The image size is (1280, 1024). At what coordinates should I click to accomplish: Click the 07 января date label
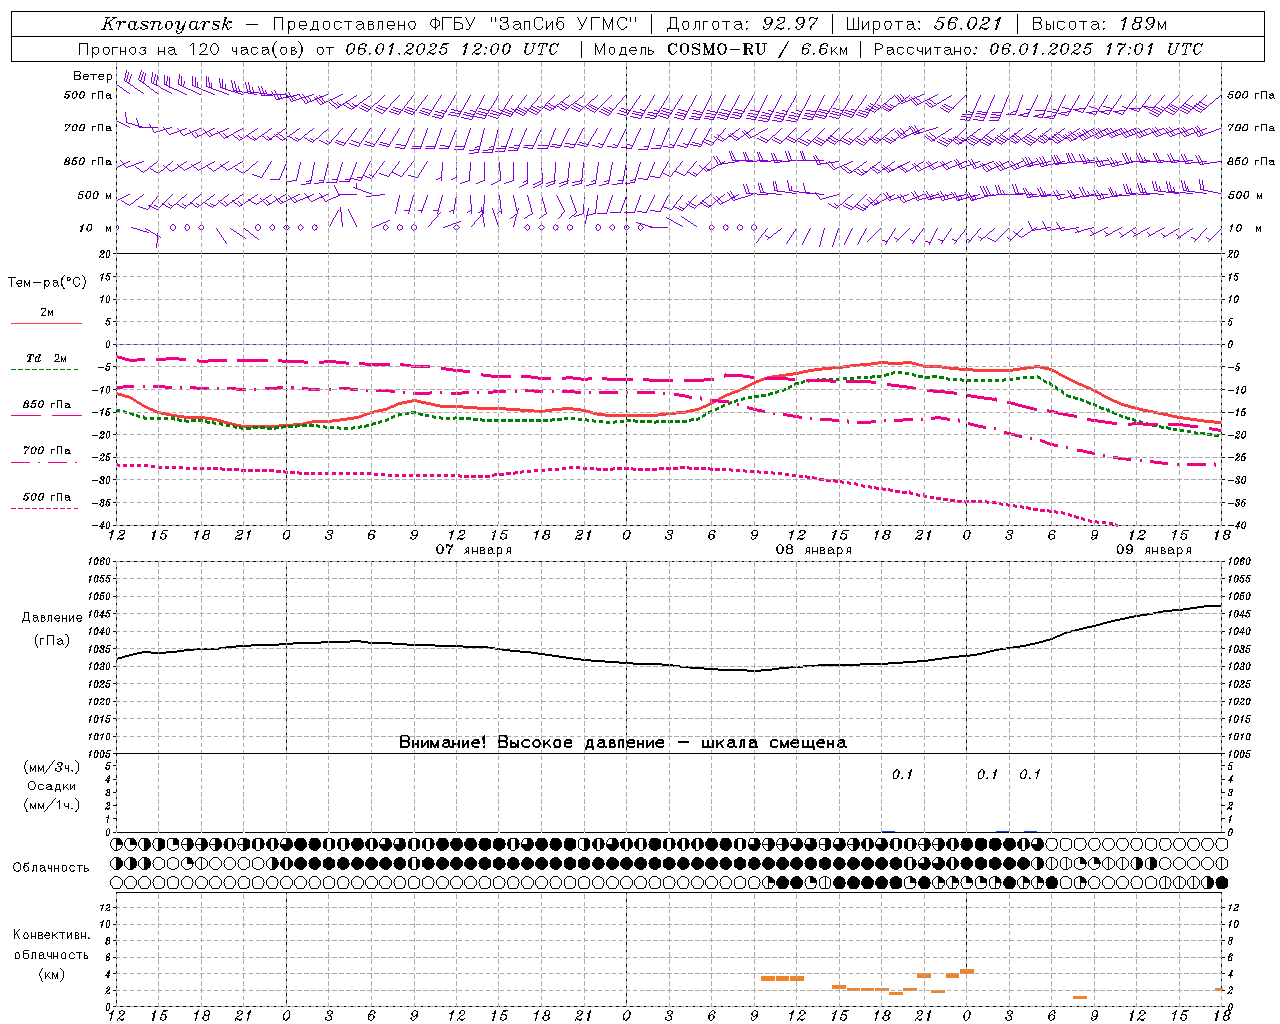(x=474, y=550)
